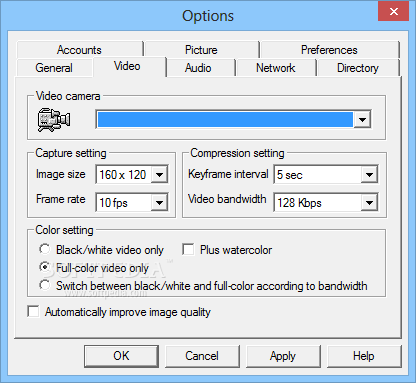Open Help for the Options dialog
Screen dimensions: 416x383
[364, 356]
